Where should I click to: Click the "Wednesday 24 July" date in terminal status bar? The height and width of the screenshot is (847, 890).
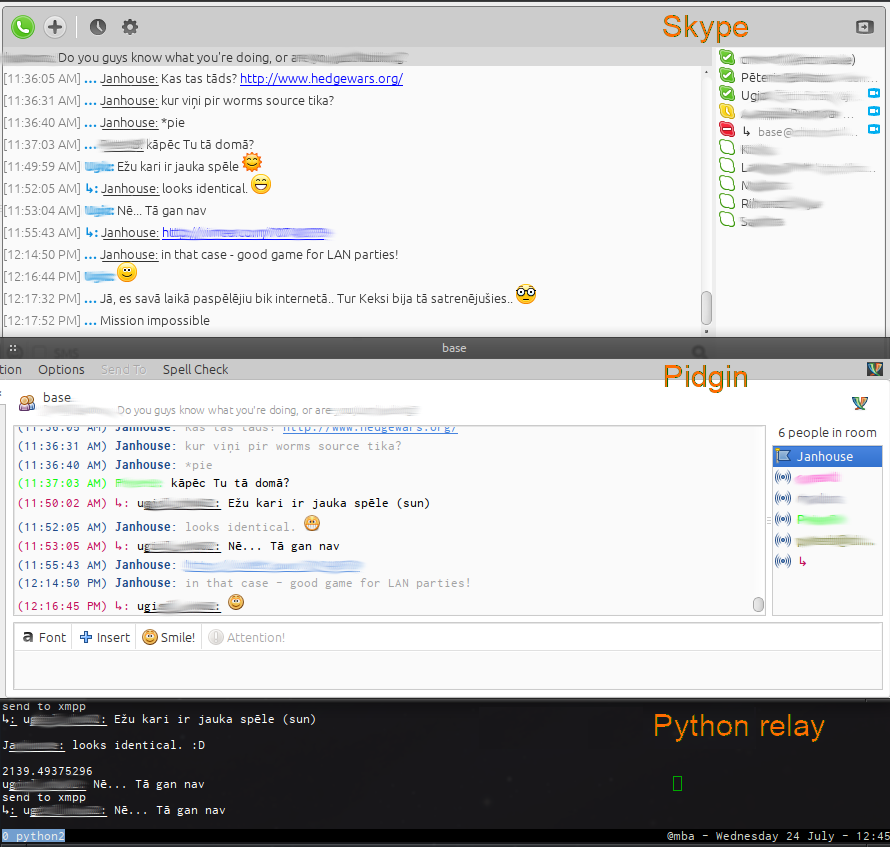click(775, 836)
